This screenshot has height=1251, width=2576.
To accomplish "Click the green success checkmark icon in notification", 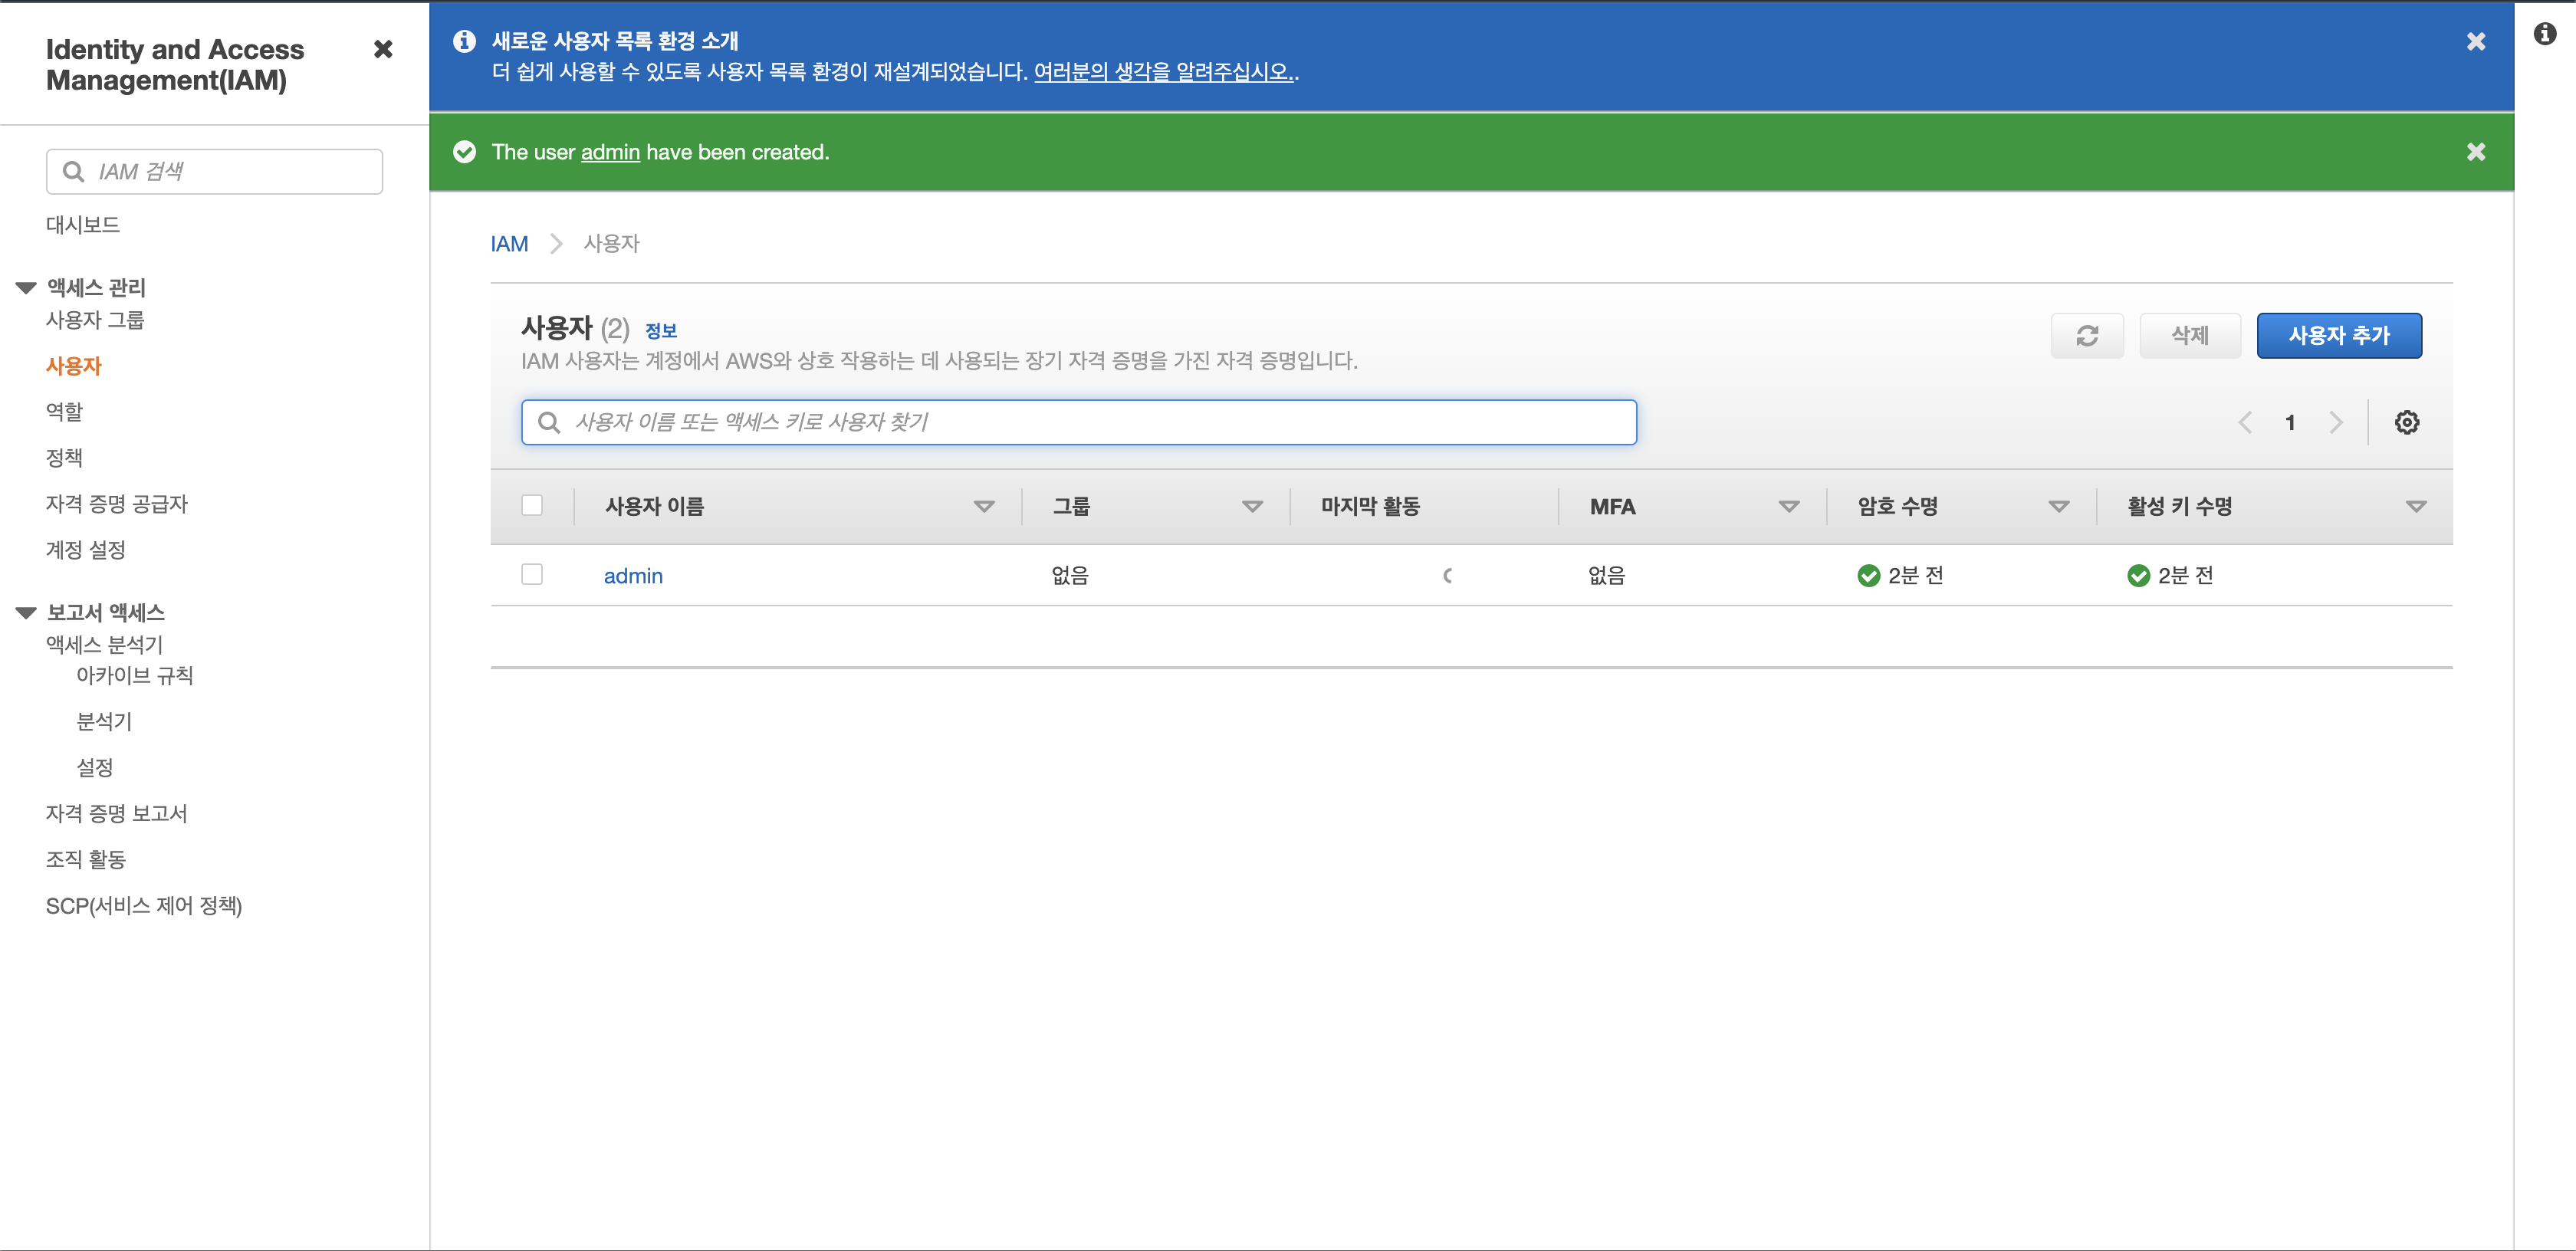I will click(464, 152).
